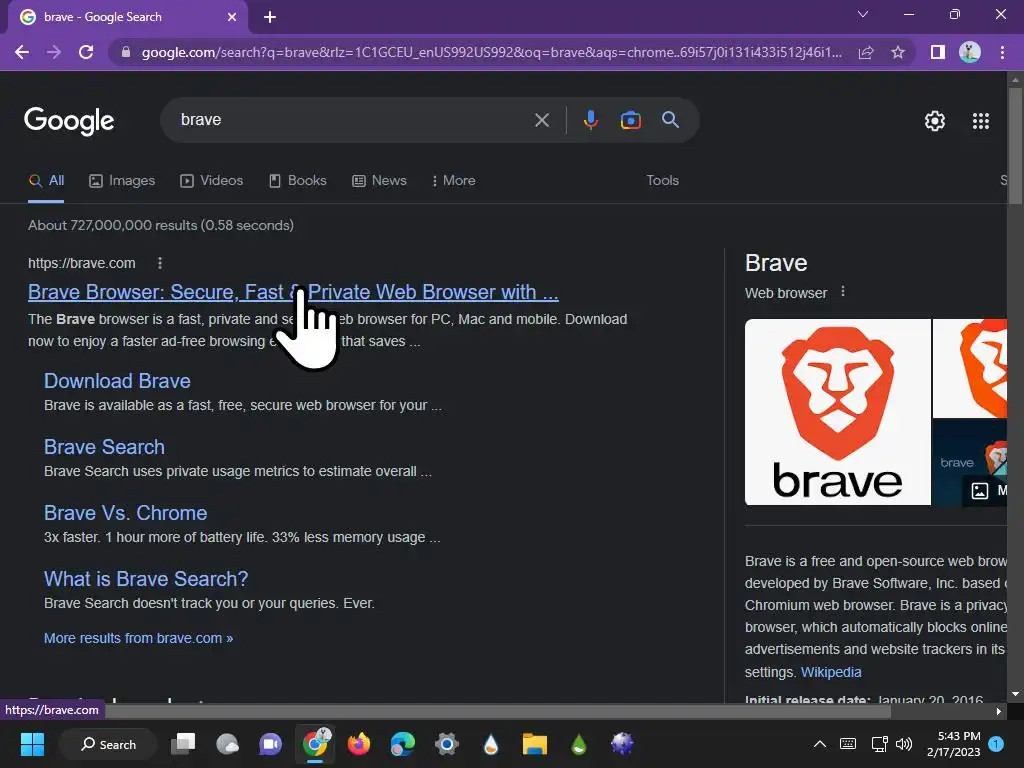Screen dimensions: 1024x768
Task: Go to the Google homepage logo
Action: pos(69,121)
